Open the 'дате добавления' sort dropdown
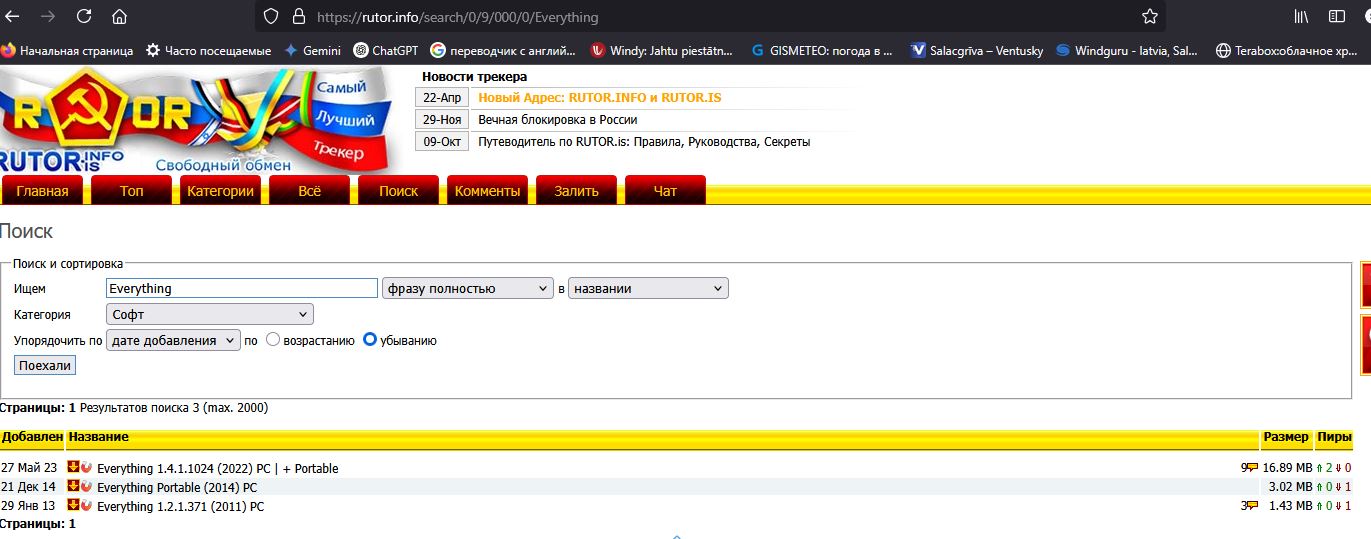This screenshot has width=1371, height=539. 174,340
